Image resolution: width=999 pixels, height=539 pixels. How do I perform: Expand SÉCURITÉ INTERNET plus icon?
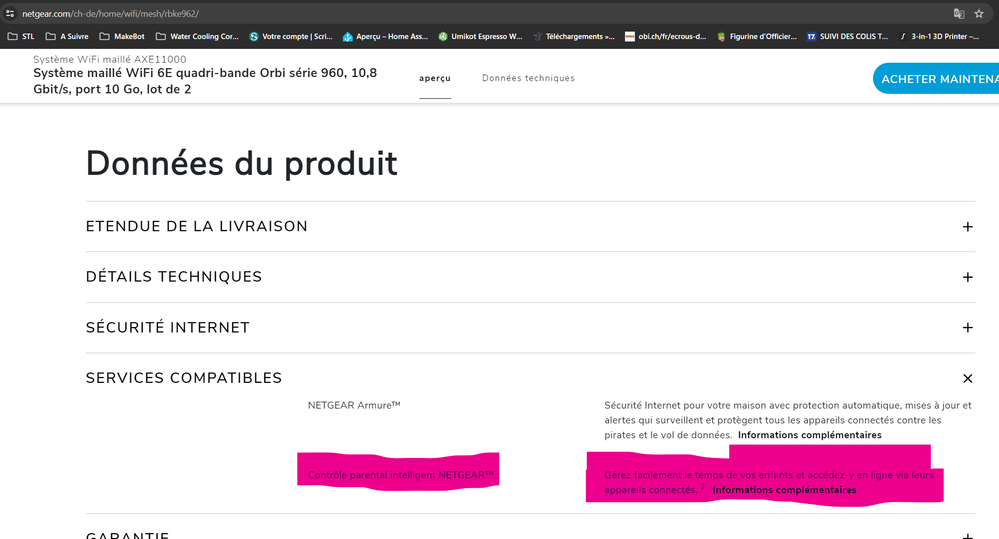pos(967,327)
